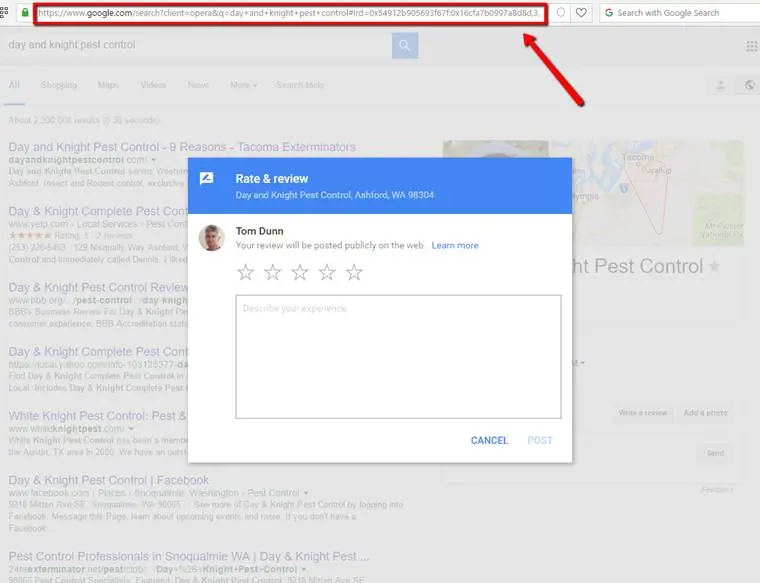
Task: Expand the More search options dropdown
Action: [x=243, y=85]
